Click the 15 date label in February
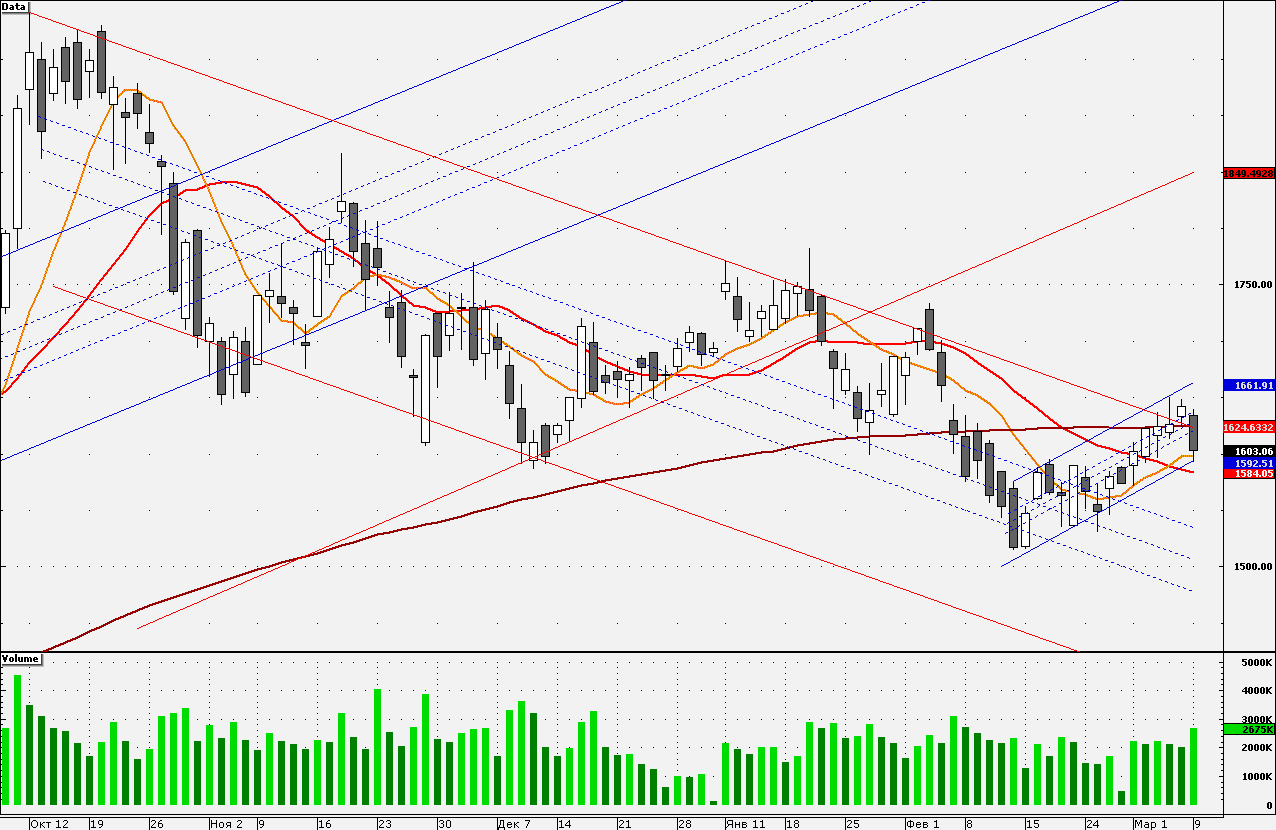The height and width of the screenshot is (830, 1276). 1031,824
